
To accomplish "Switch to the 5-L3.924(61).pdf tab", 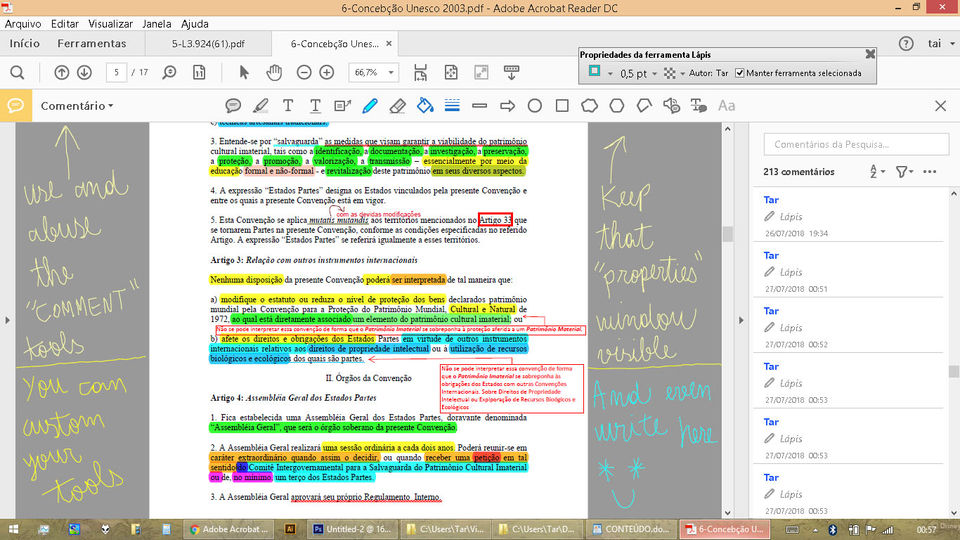I will point(208,44).
